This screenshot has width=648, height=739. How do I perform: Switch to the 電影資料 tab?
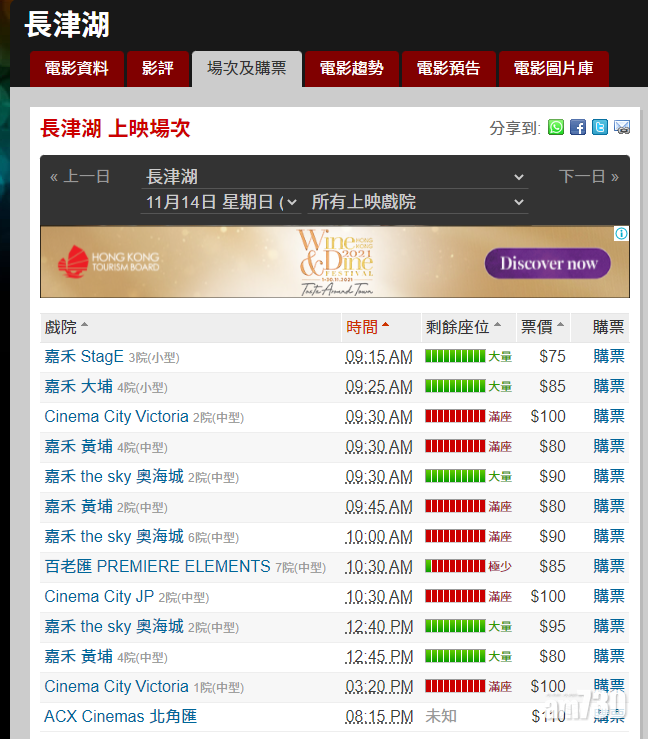coord(77,69)
